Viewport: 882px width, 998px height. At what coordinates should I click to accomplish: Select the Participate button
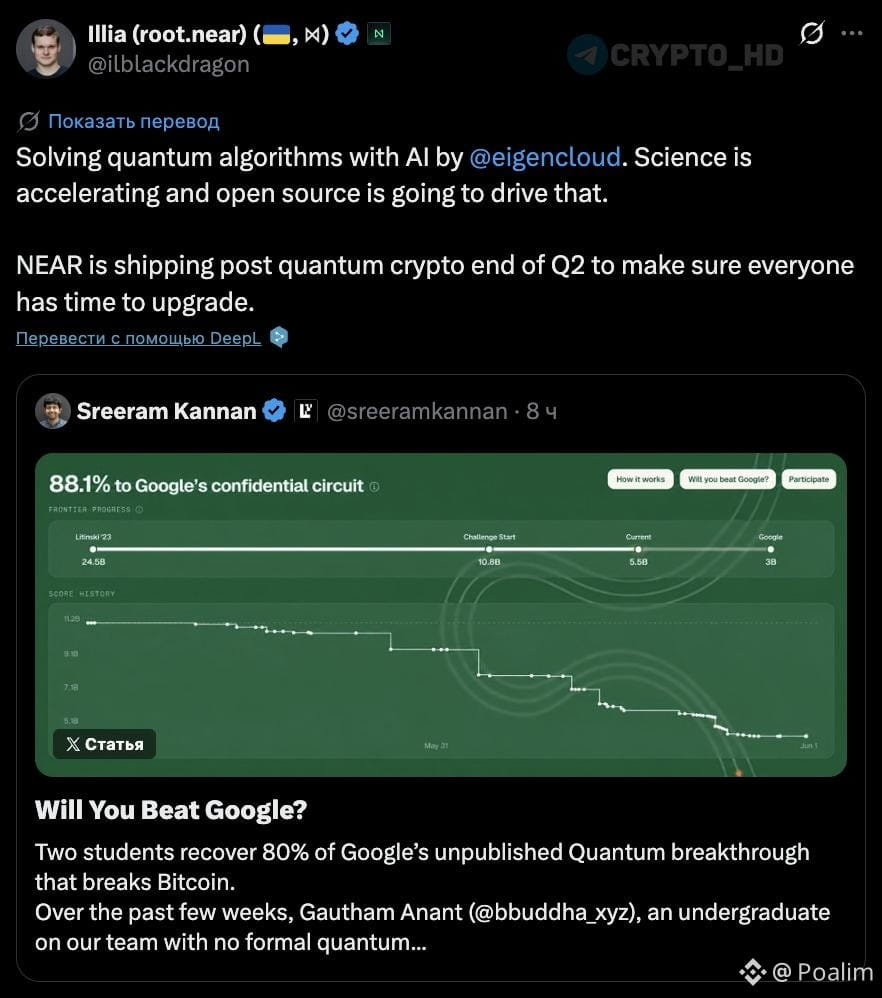(809, 479)
